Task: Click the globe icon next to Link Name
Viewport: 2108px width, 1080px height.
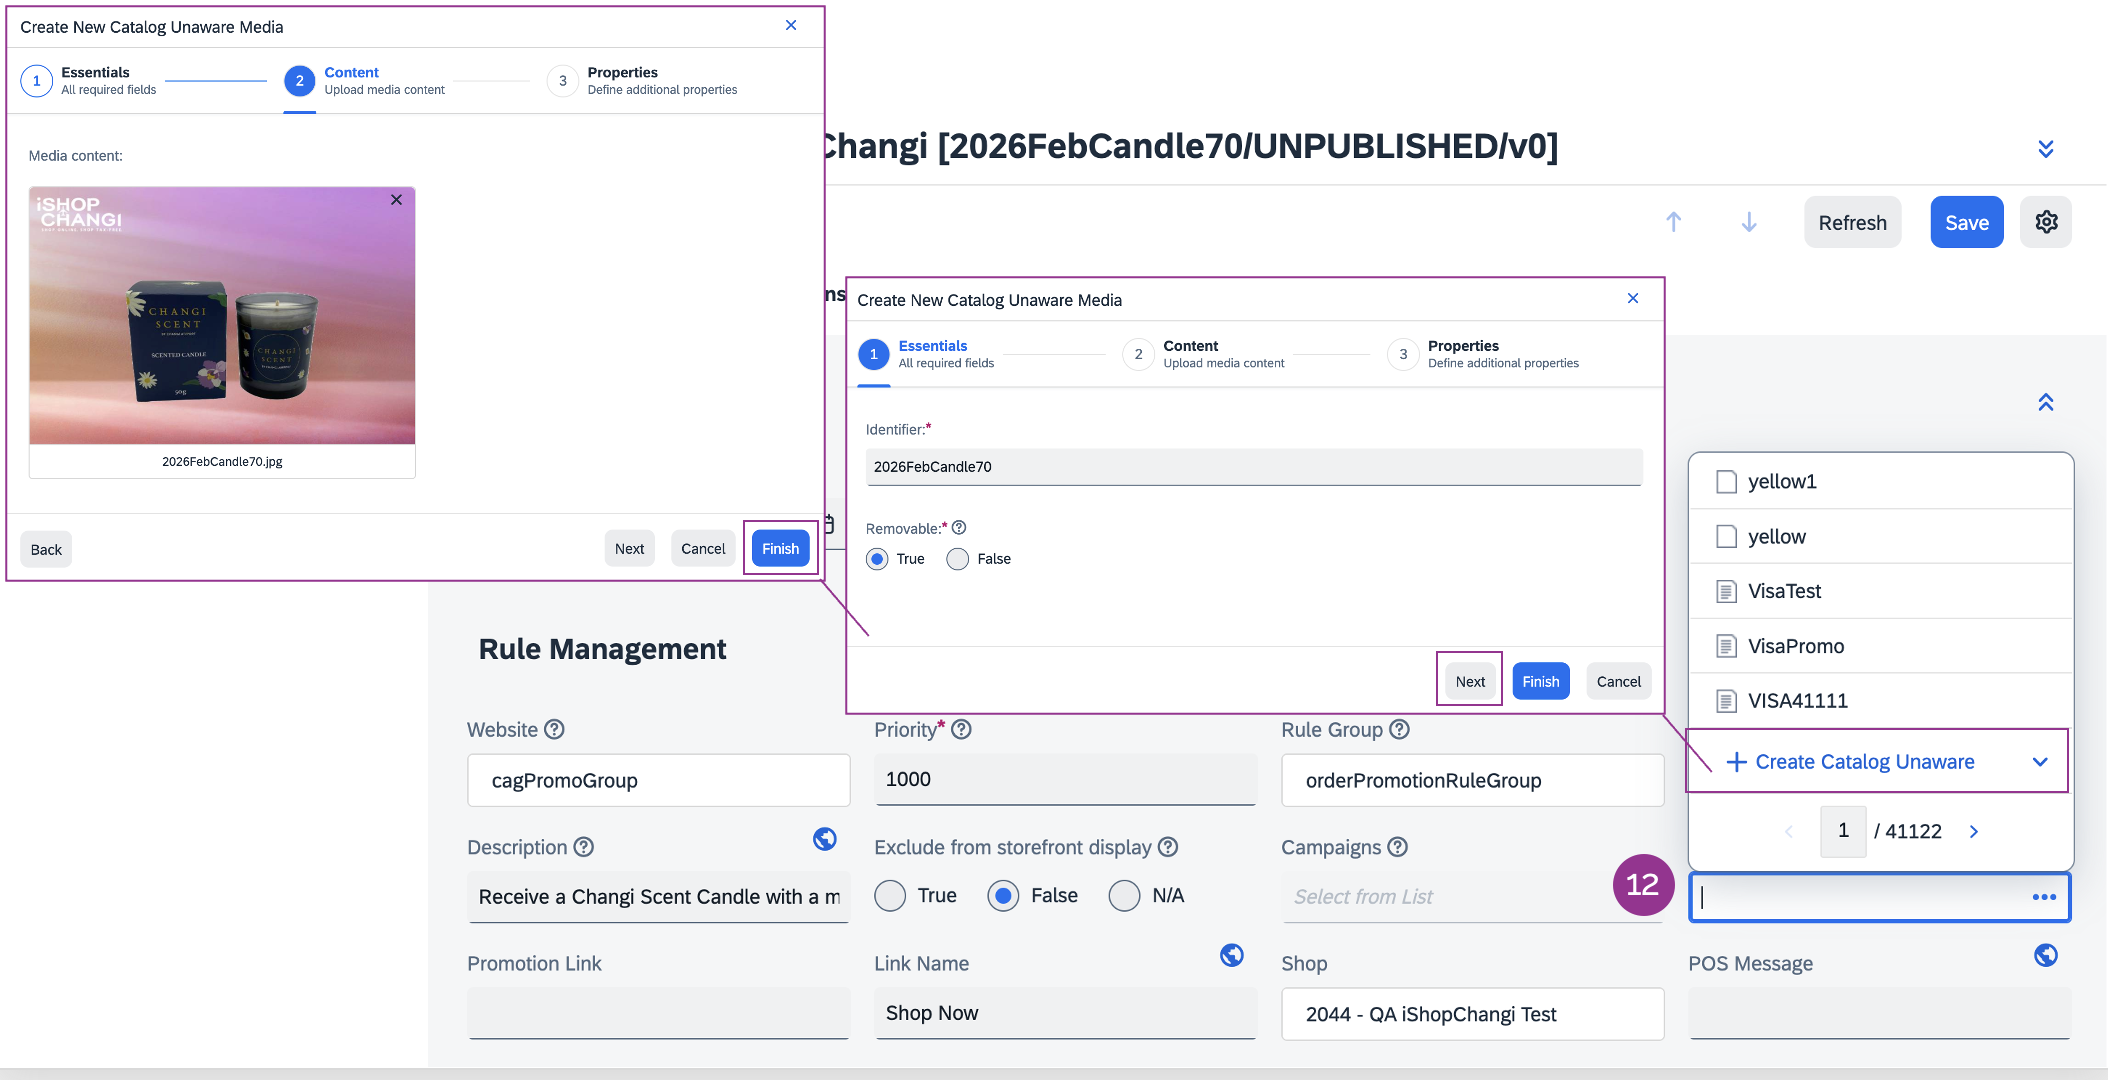Action: pos(1232,955)
